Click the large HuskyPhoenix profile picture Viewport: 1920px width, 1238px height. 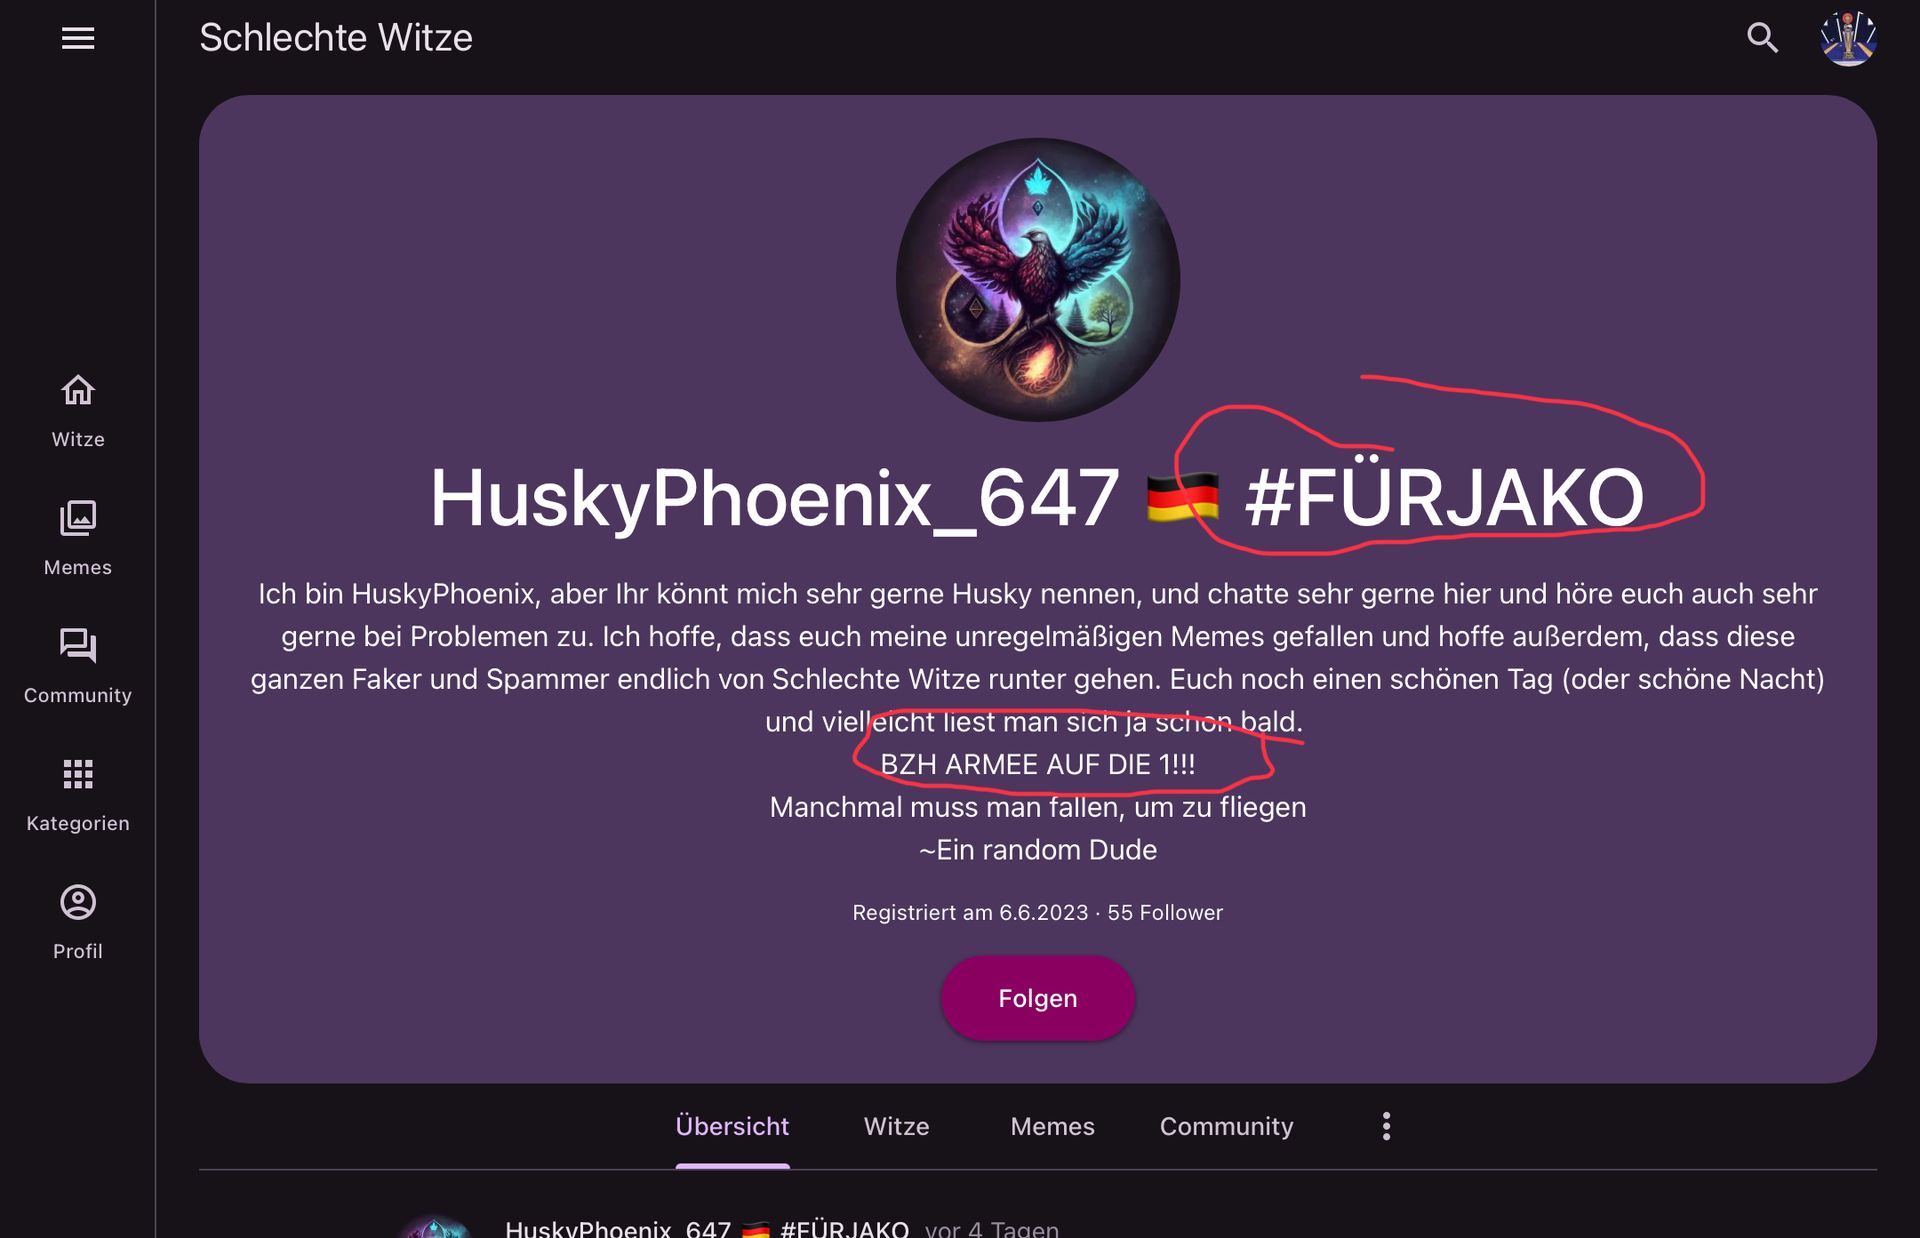[1037, 280]
